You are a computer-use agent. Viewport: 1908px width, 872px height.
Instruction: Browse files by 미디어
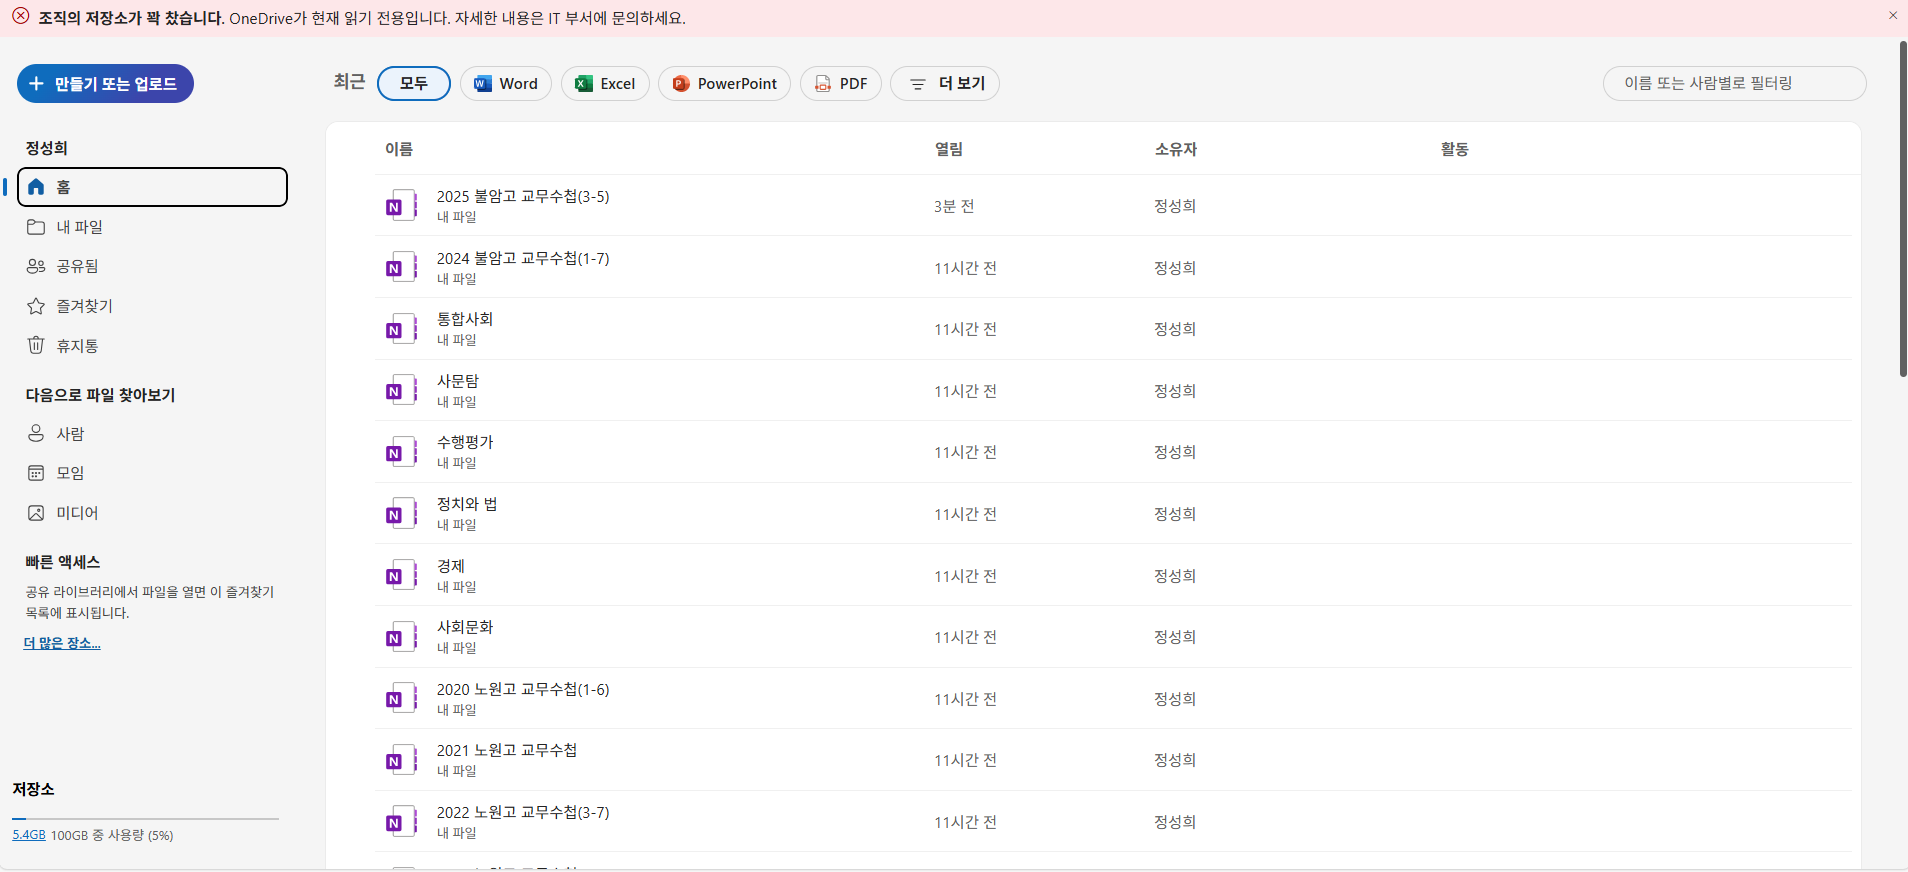point(152,513)
